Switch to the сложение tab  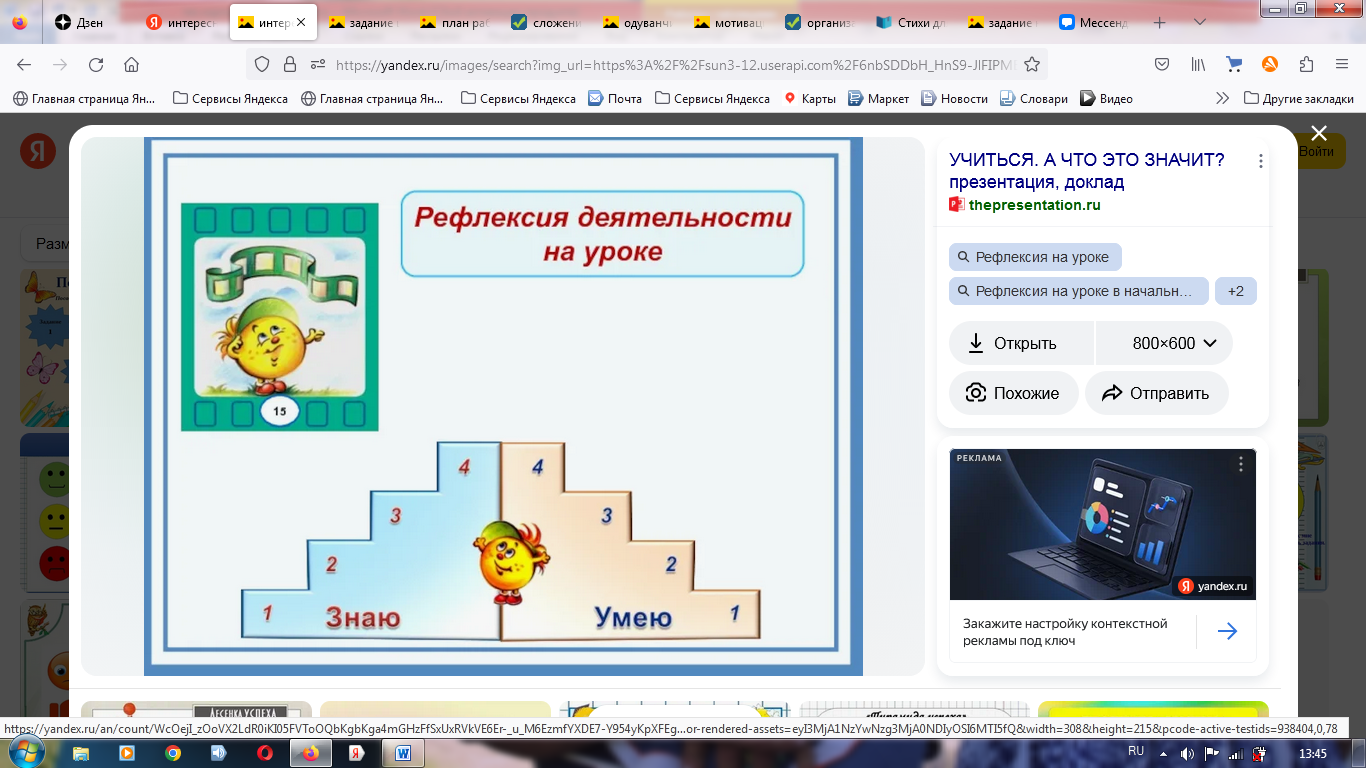coord(547,22)
